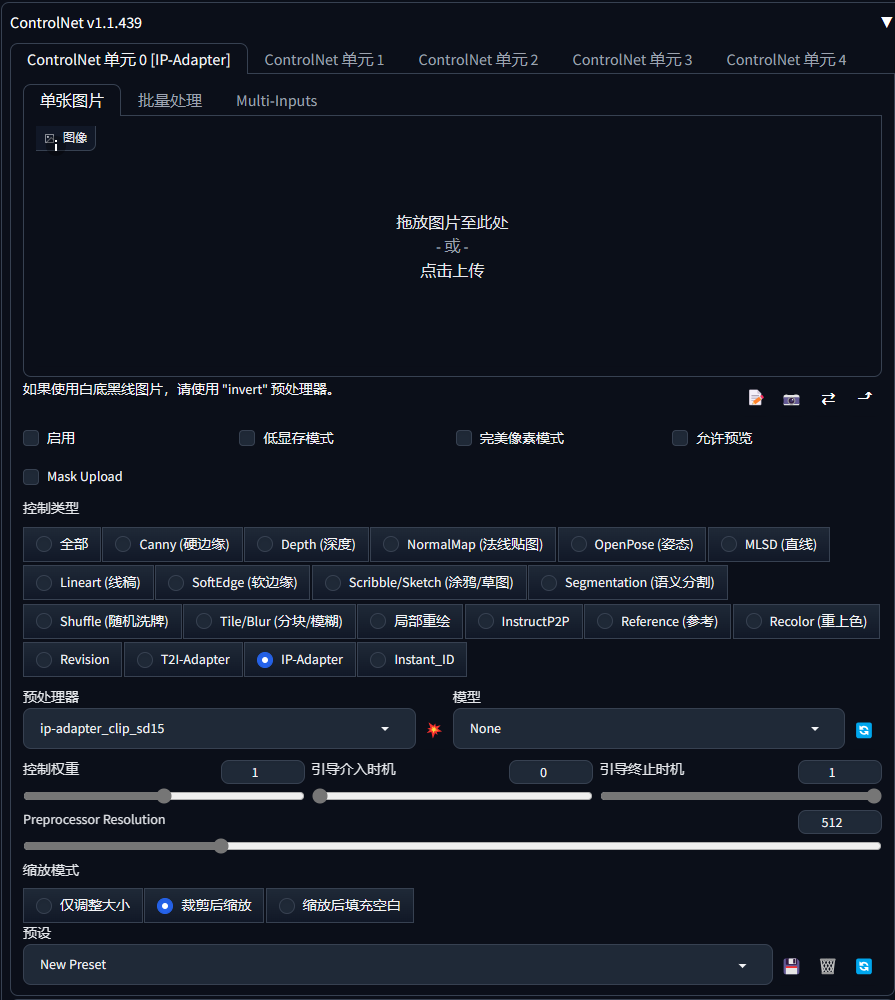Open the 预处理器 dropdown
Viewport: 895px width, 1000px height.
coord(220,729)
